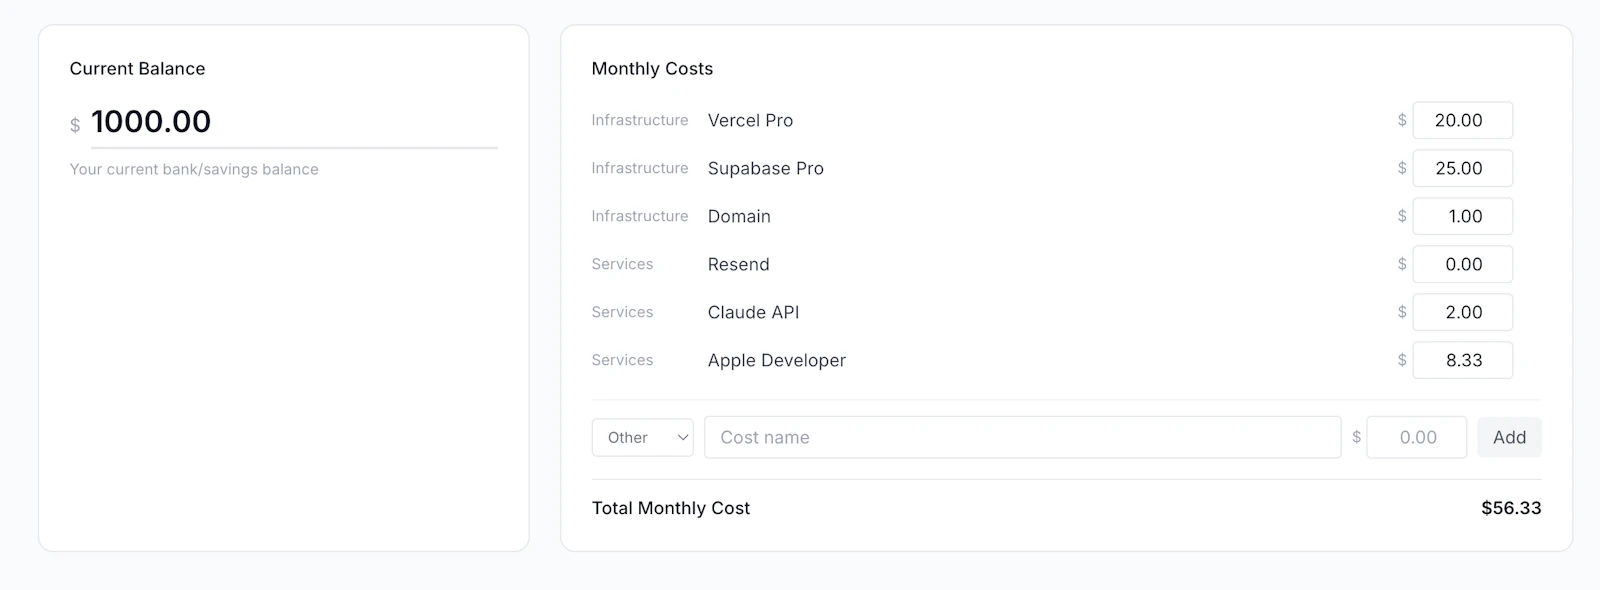The height and width of the screenshot is (590, 1600).
Task: Select the Vercel Pro label
Action: [750, 120]
